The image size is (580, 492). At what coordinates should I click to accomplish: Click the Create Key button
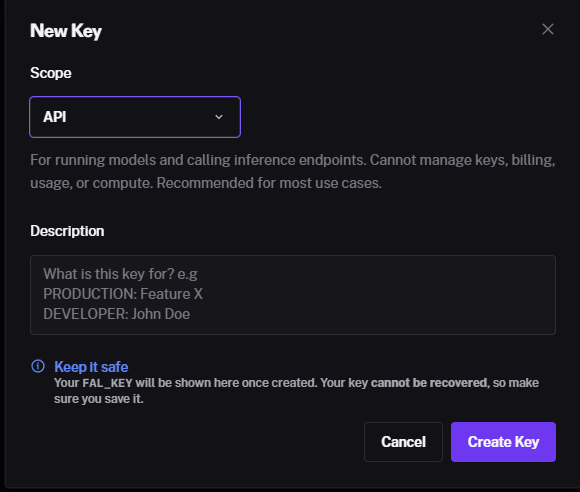click(x=503, y=442)
